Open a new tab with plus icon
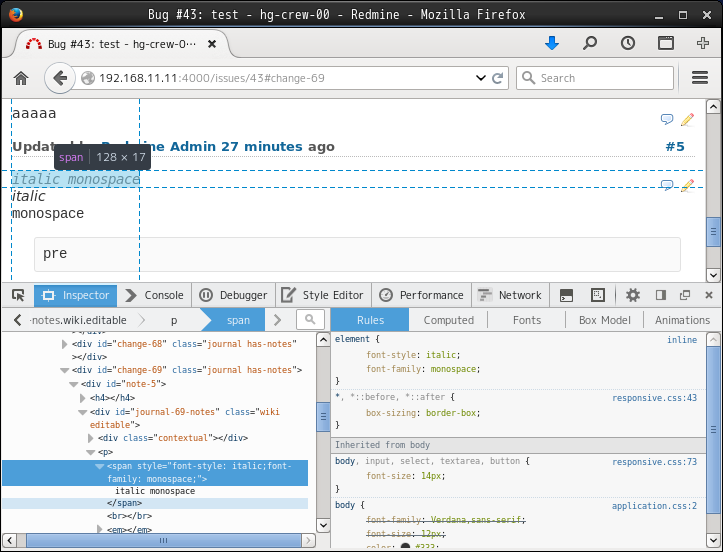 coord(703,43)
